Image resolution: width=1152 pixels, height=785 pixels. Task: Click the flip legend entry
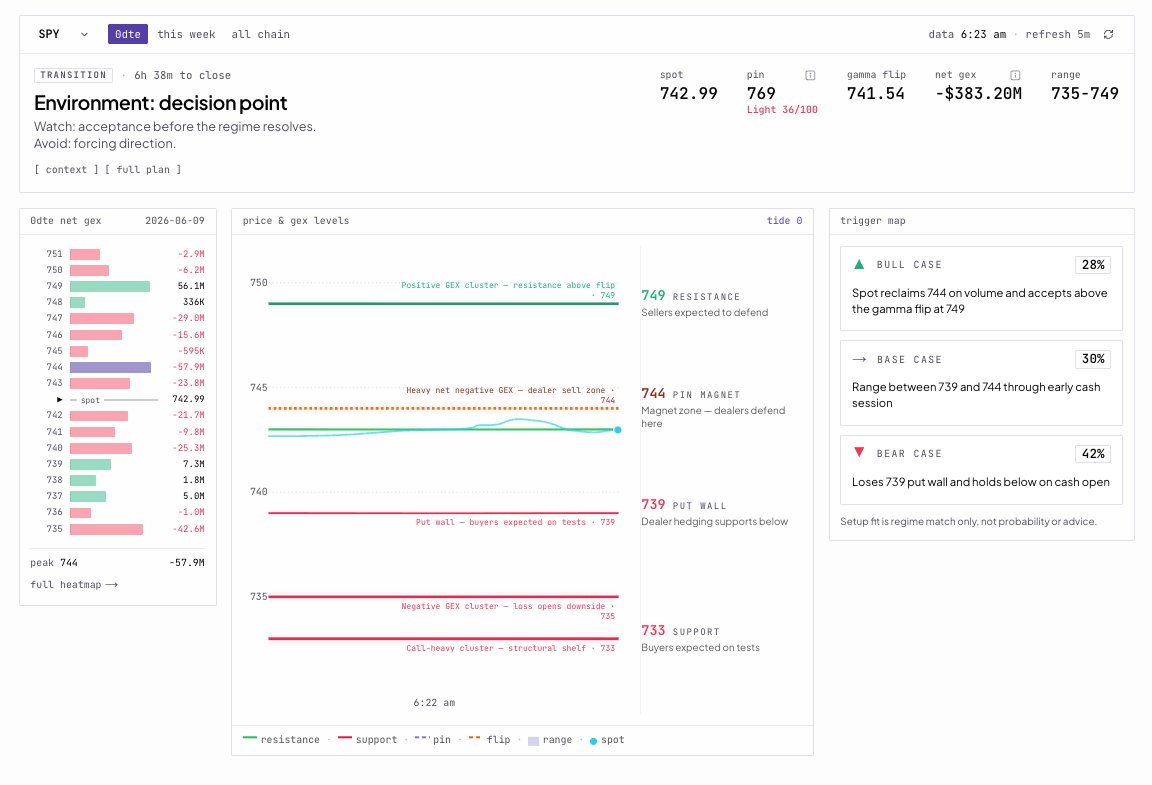(x=489, y=739)
